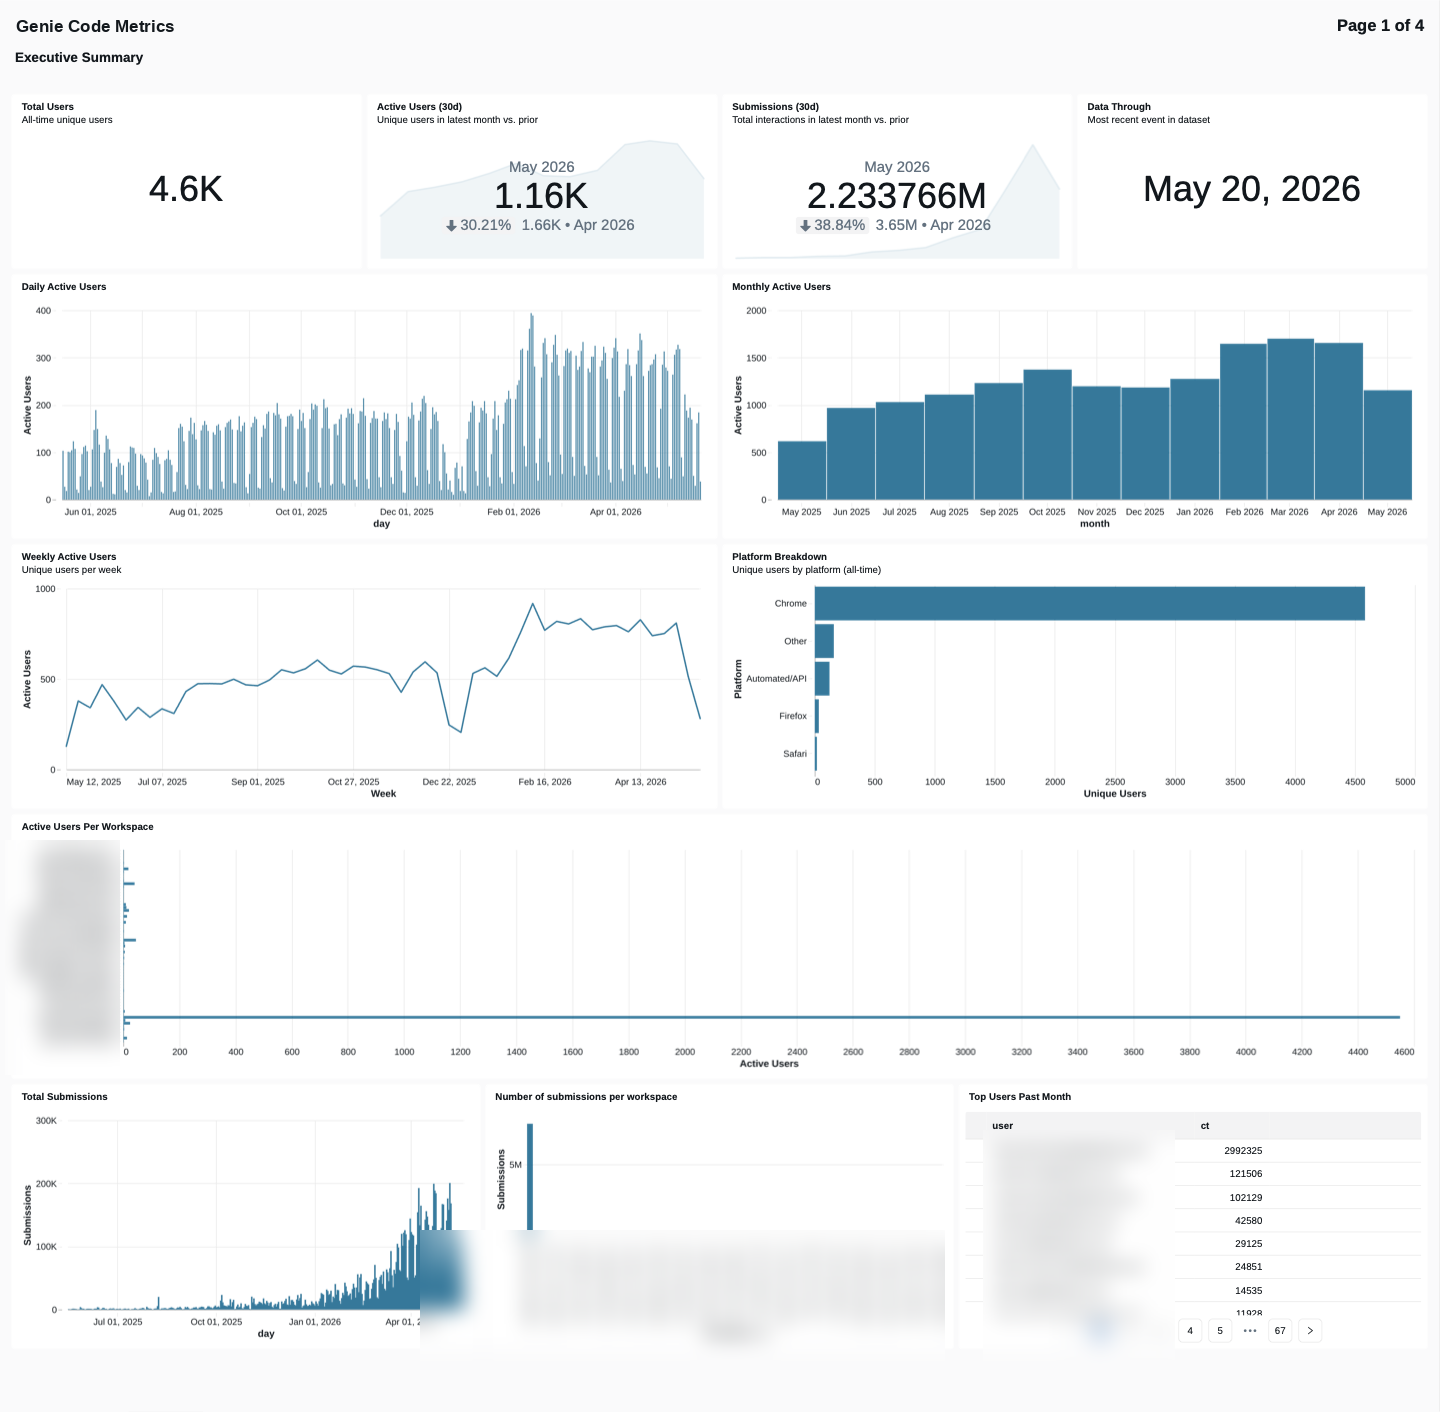Click 'Number of submissions per workspace' title
The image size is (1440, 1412).
[x=586, y=1097]
